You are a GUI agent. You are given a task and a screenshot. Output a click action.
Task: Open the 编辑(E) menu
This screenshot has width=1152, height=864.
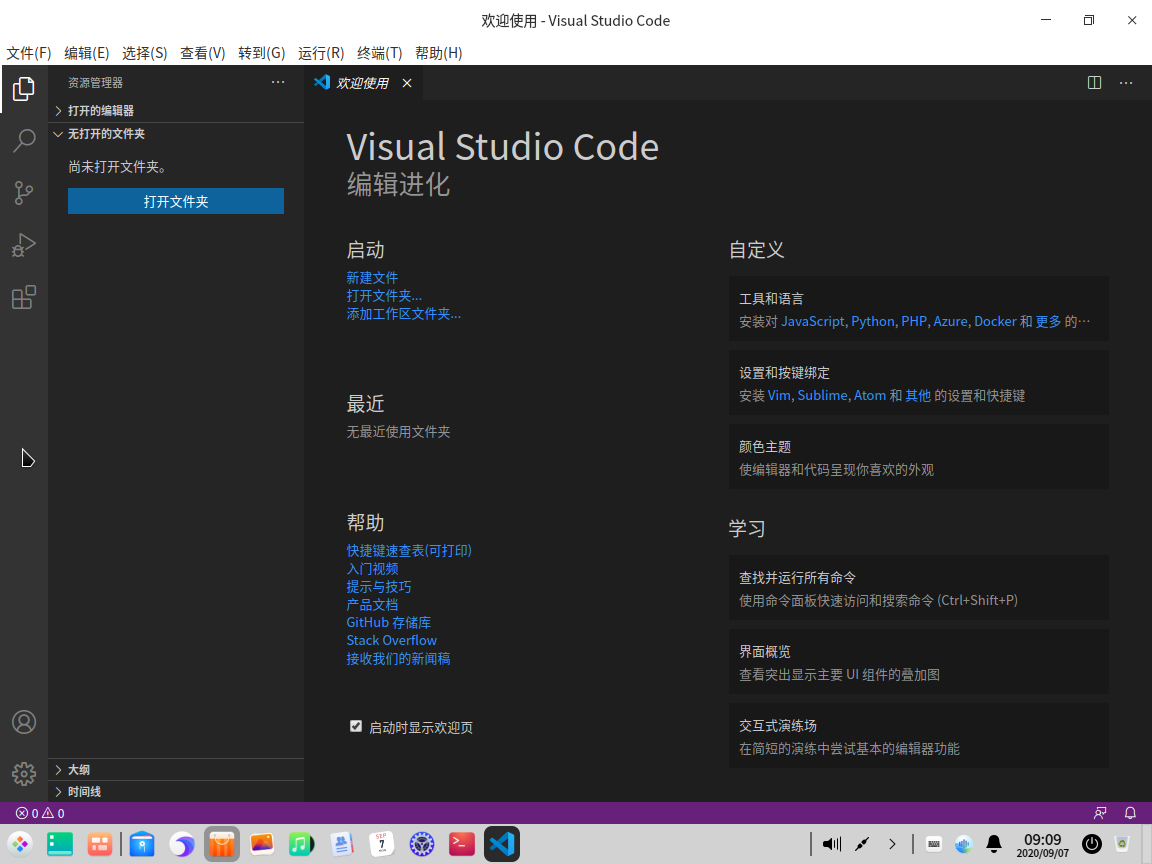coord(87,53)
